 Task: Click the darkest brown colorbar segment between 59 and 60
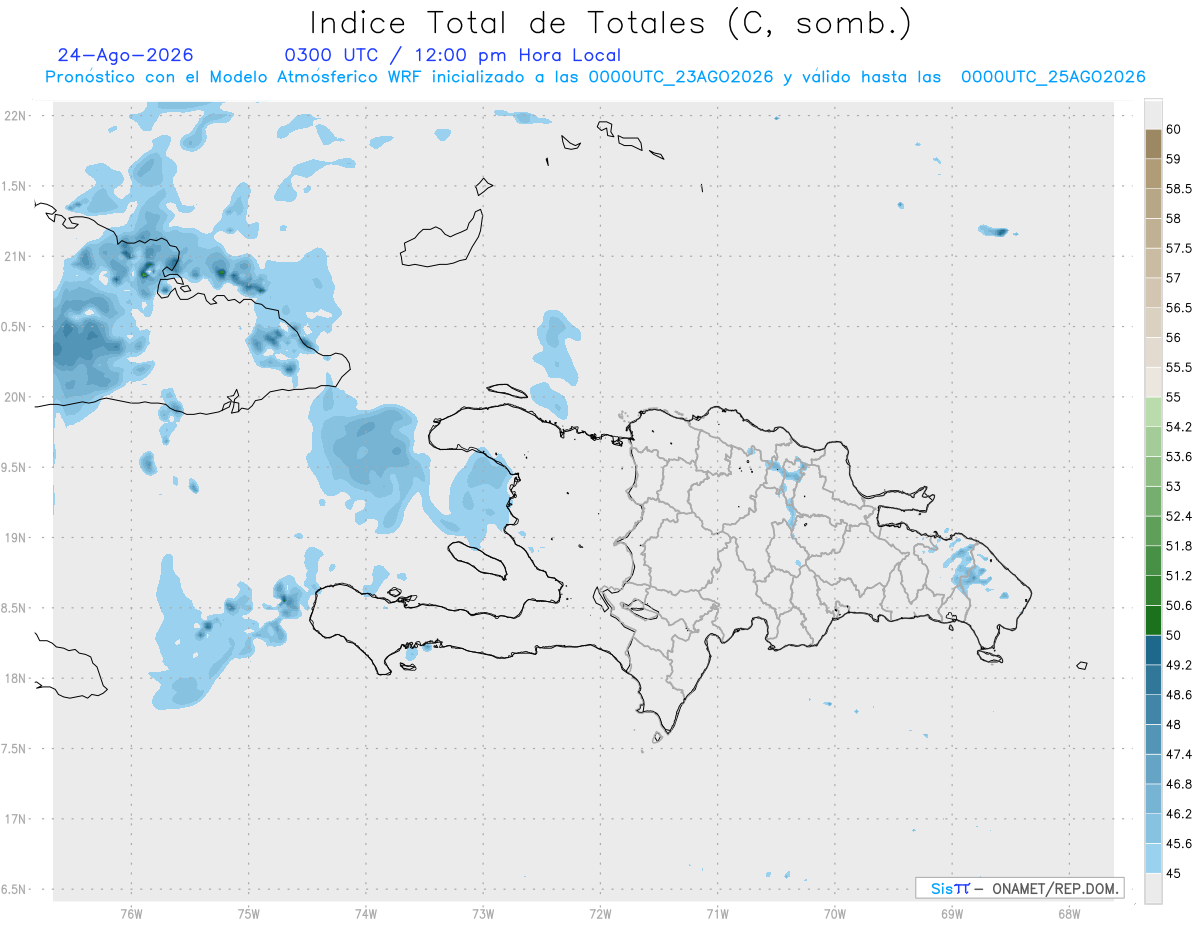click(x=1153, y=144)
